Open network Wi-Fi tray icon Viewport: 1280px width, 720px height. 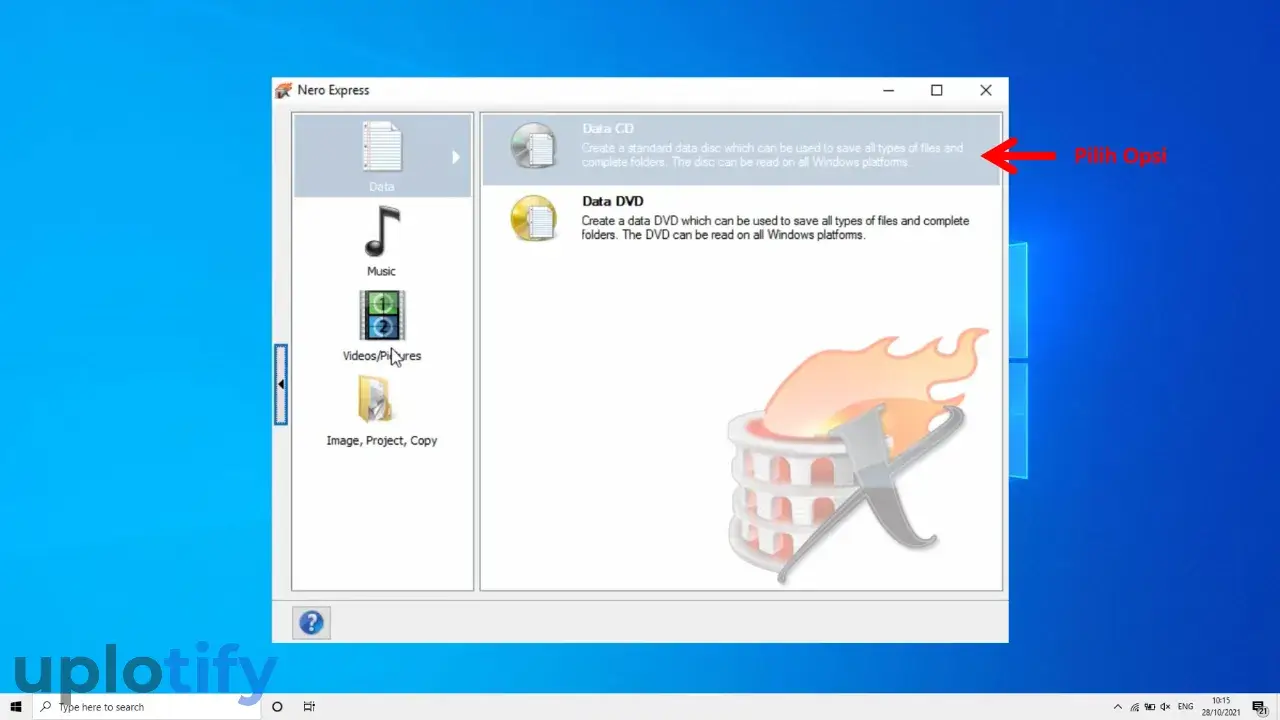click(1134, 707)
